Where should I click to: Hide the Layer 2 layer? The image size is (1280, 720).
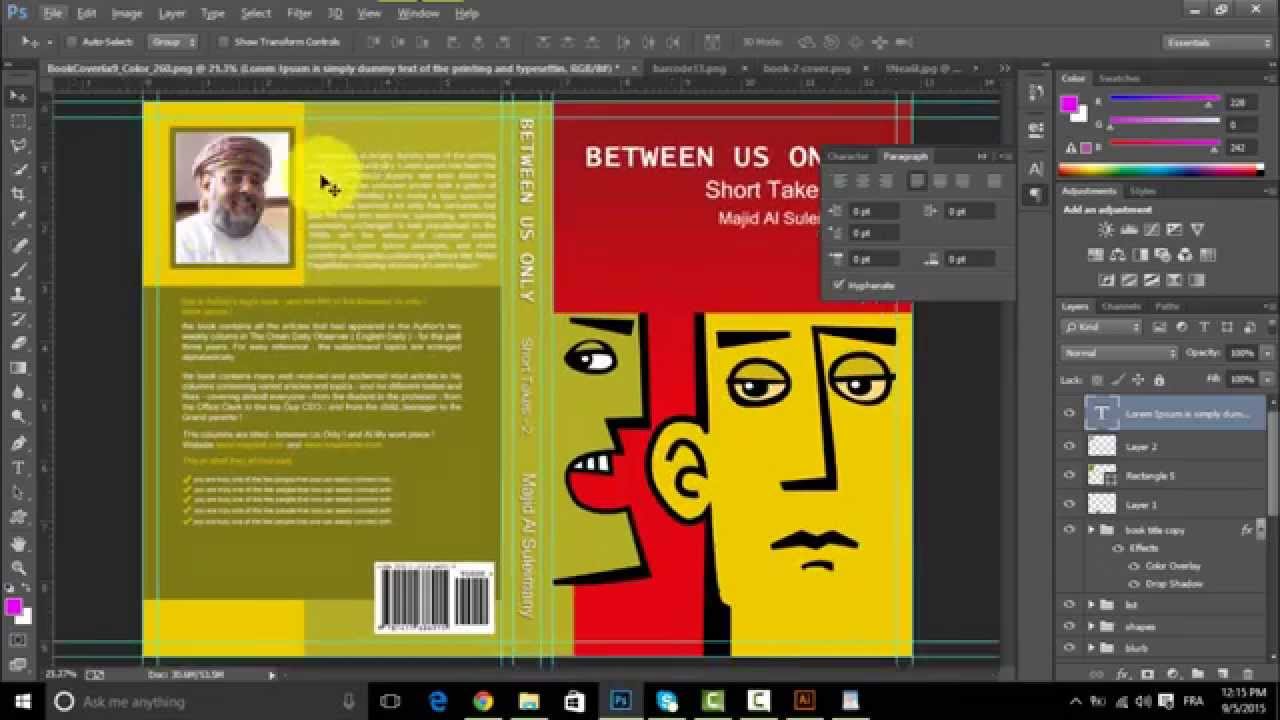click(x=1069, y=447)
